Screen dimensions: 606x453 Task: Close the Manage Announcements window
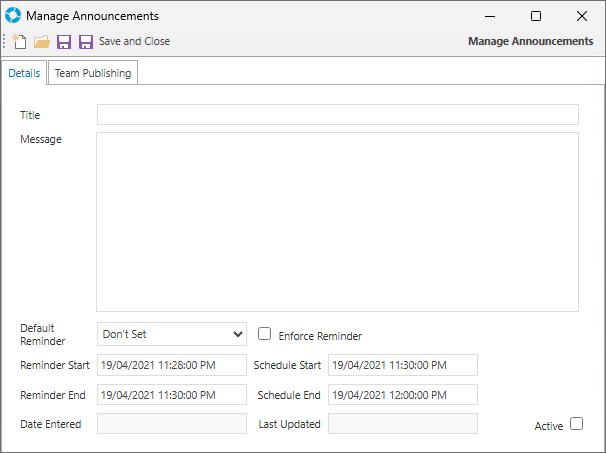(x=582, y=16)
